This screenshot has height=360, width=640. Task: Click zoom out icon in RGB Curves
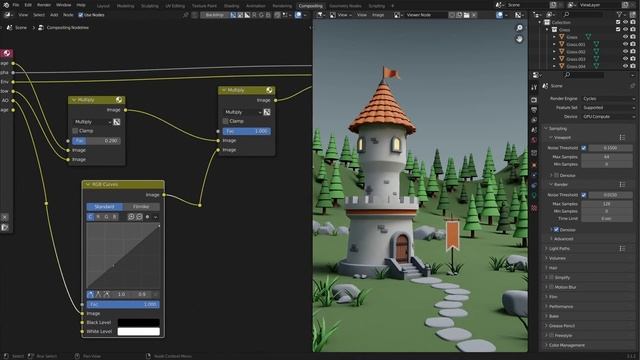(x=140, y=217)
